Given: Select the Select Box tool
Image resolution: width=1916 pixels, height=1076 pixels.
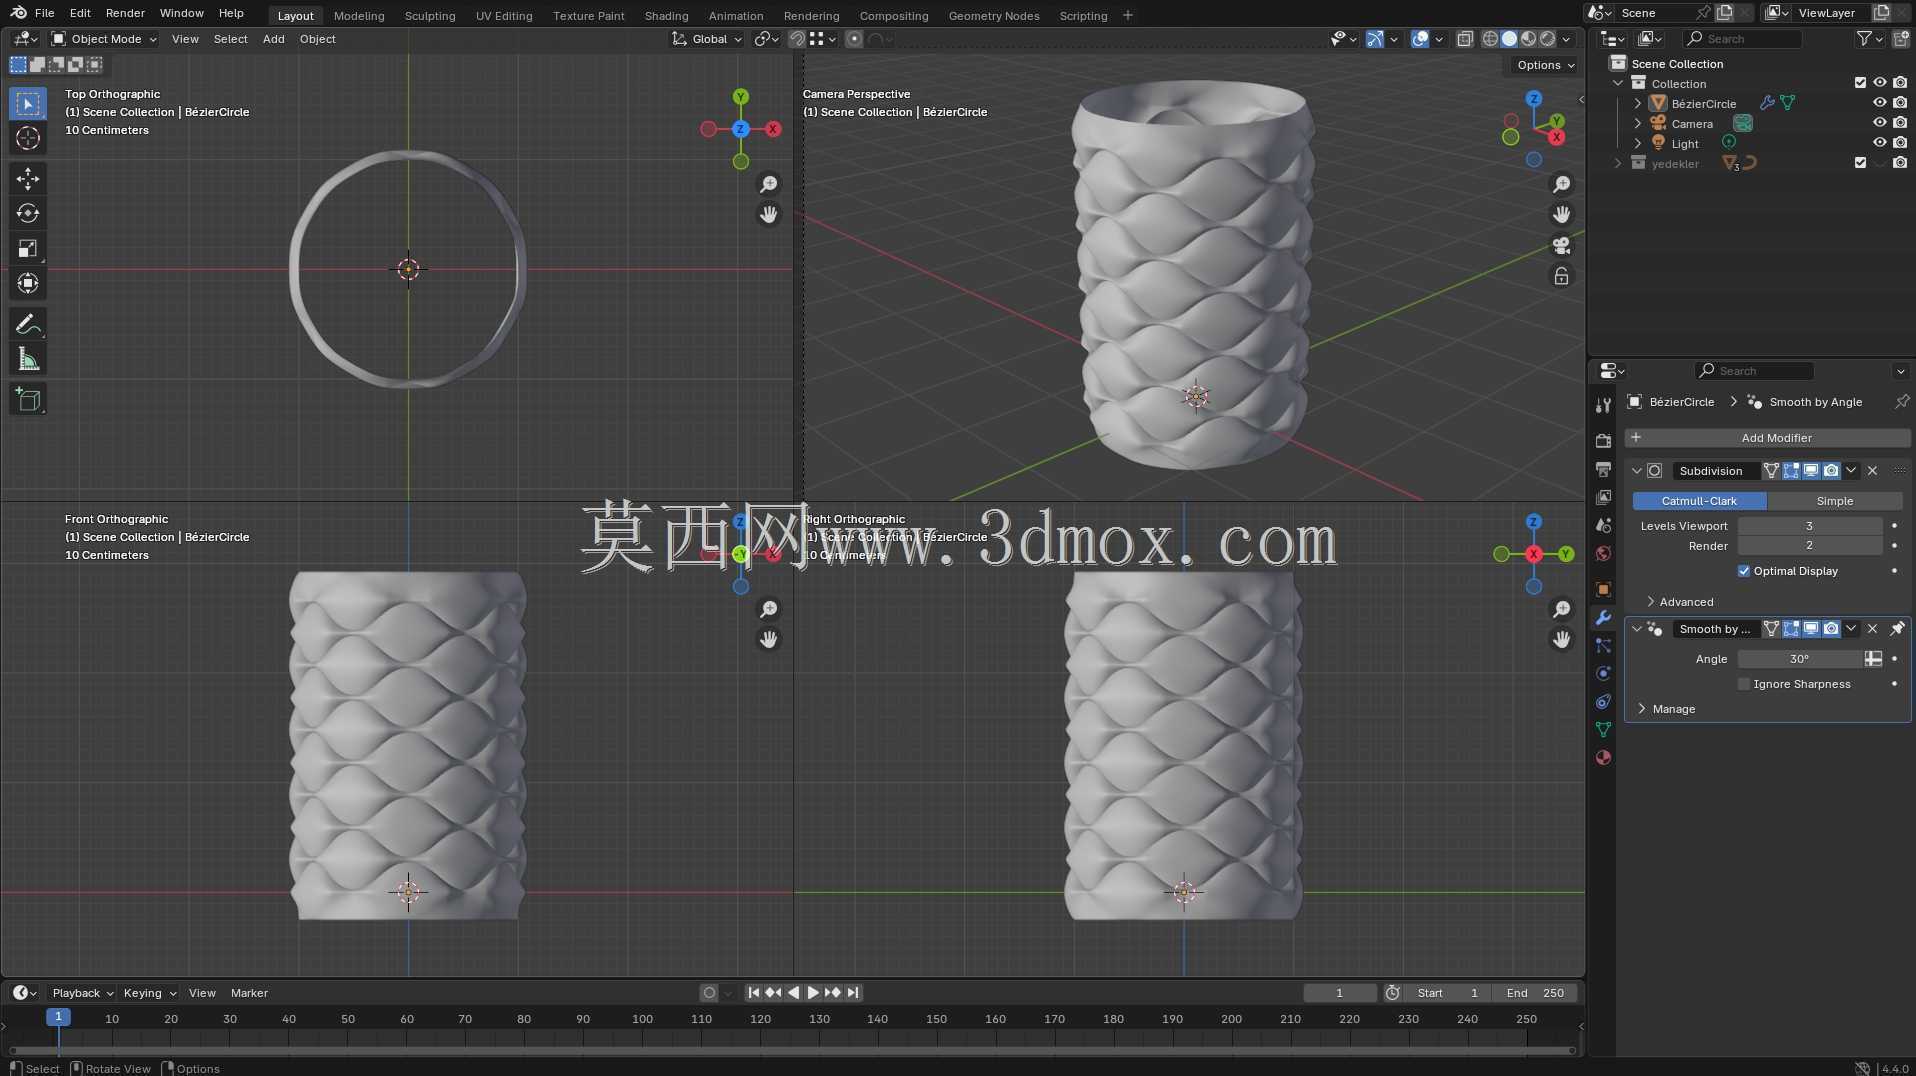Looking at the screenshot, I should [x=28, y=104].
